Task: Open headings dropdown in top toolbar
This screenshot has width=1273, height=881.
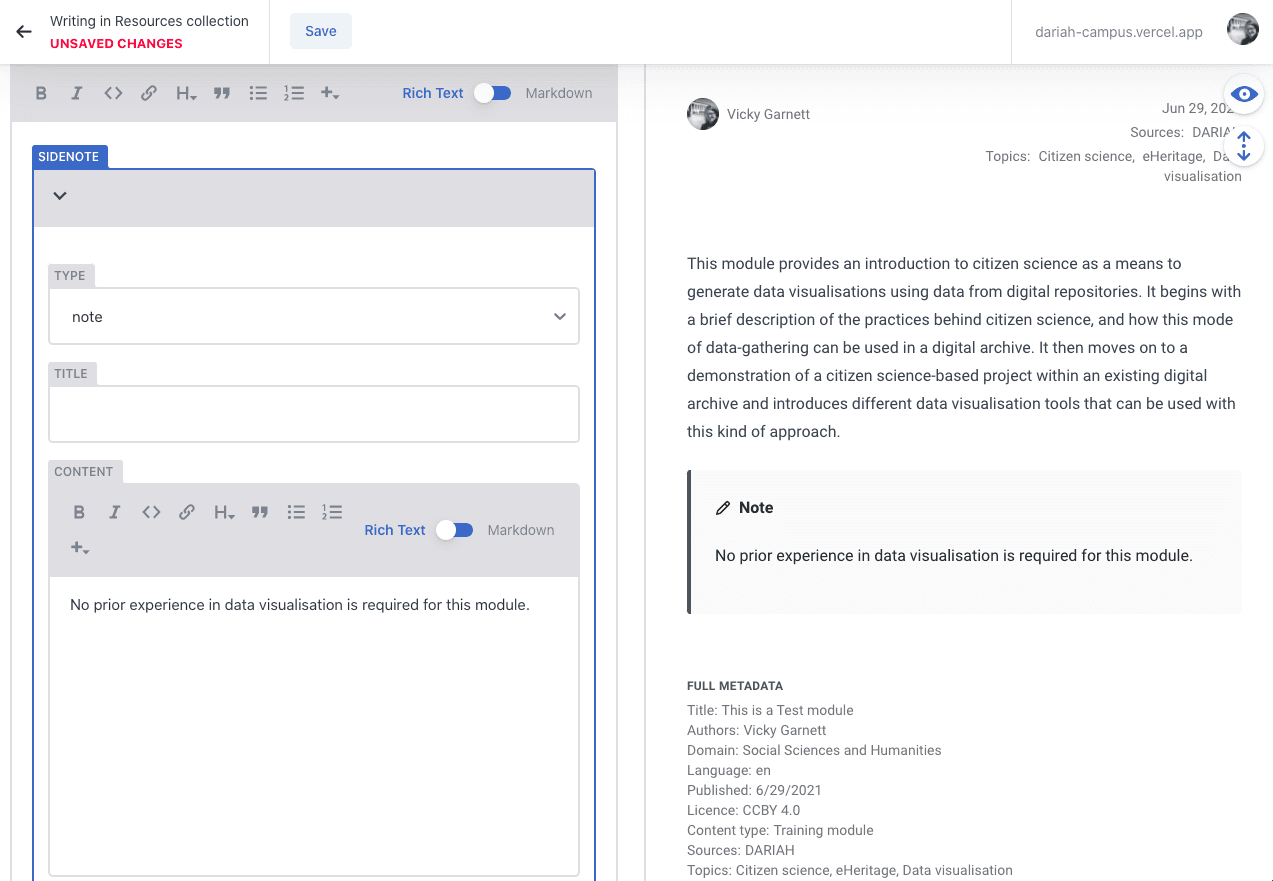Action: tap(186, 93)
